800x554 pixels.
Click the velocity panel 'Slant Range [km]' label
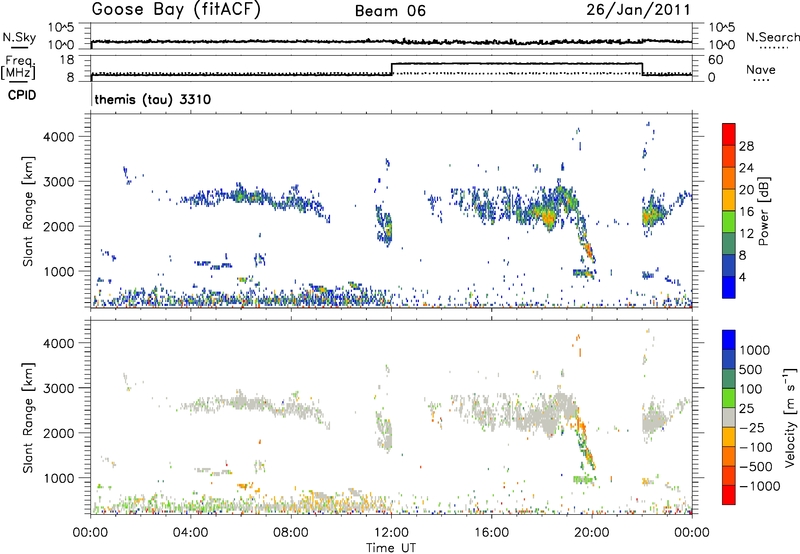pos(28,417)
